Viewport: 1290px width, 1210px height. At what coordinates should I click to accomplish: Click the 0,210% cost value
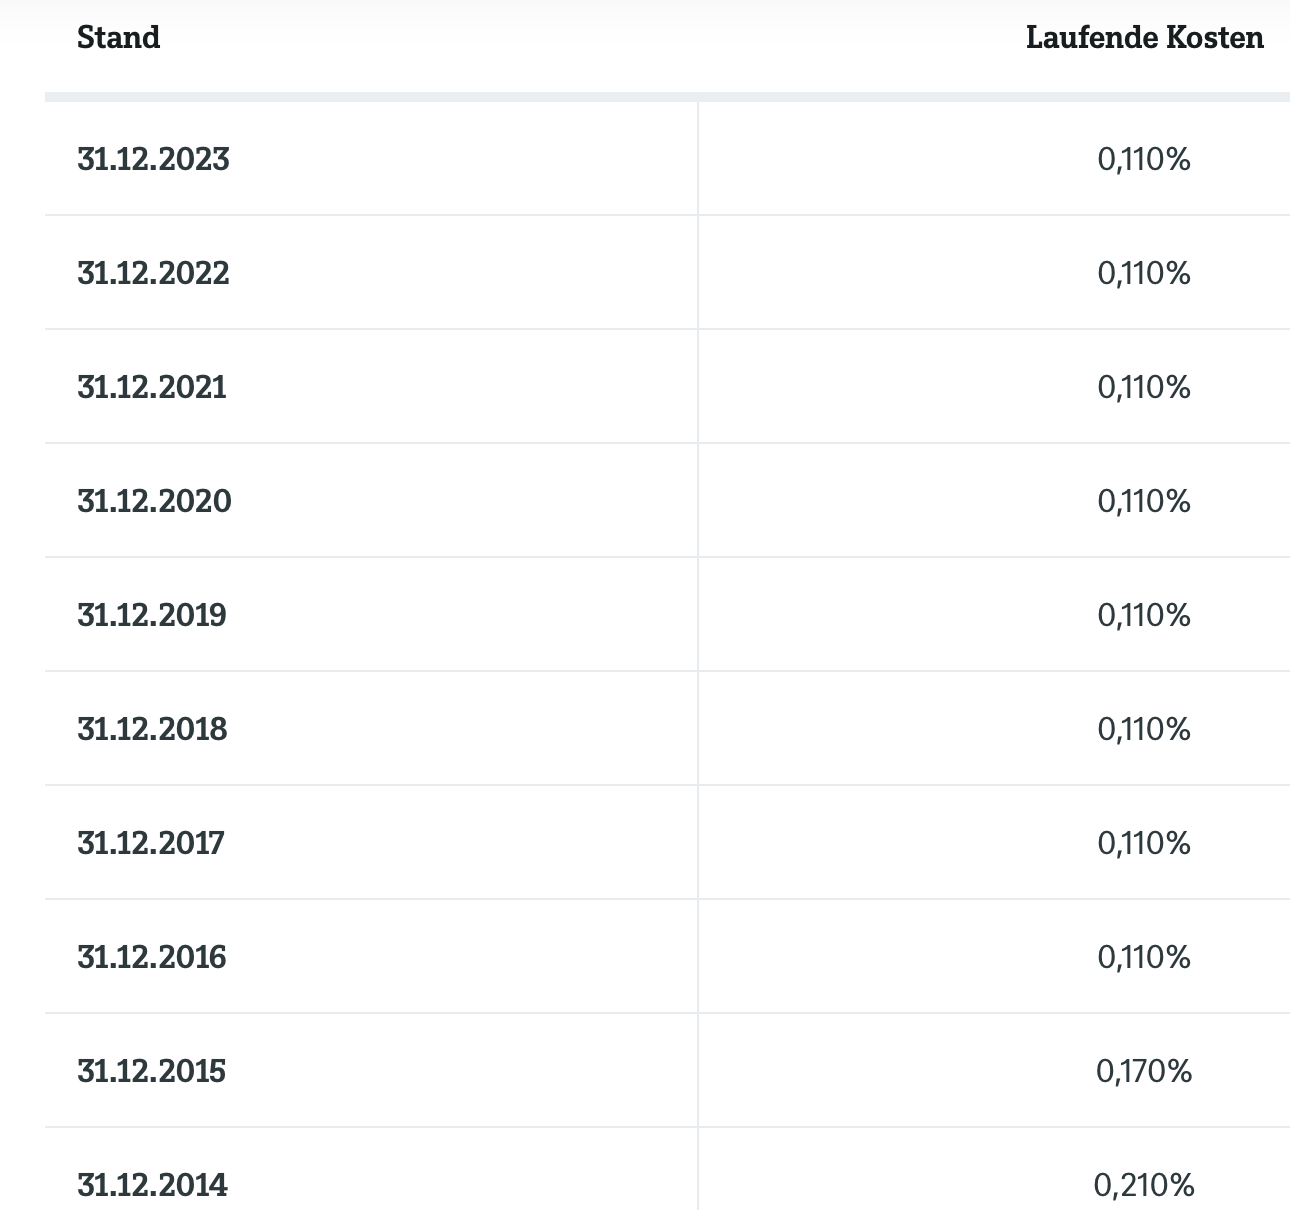pos(1144,1185)
